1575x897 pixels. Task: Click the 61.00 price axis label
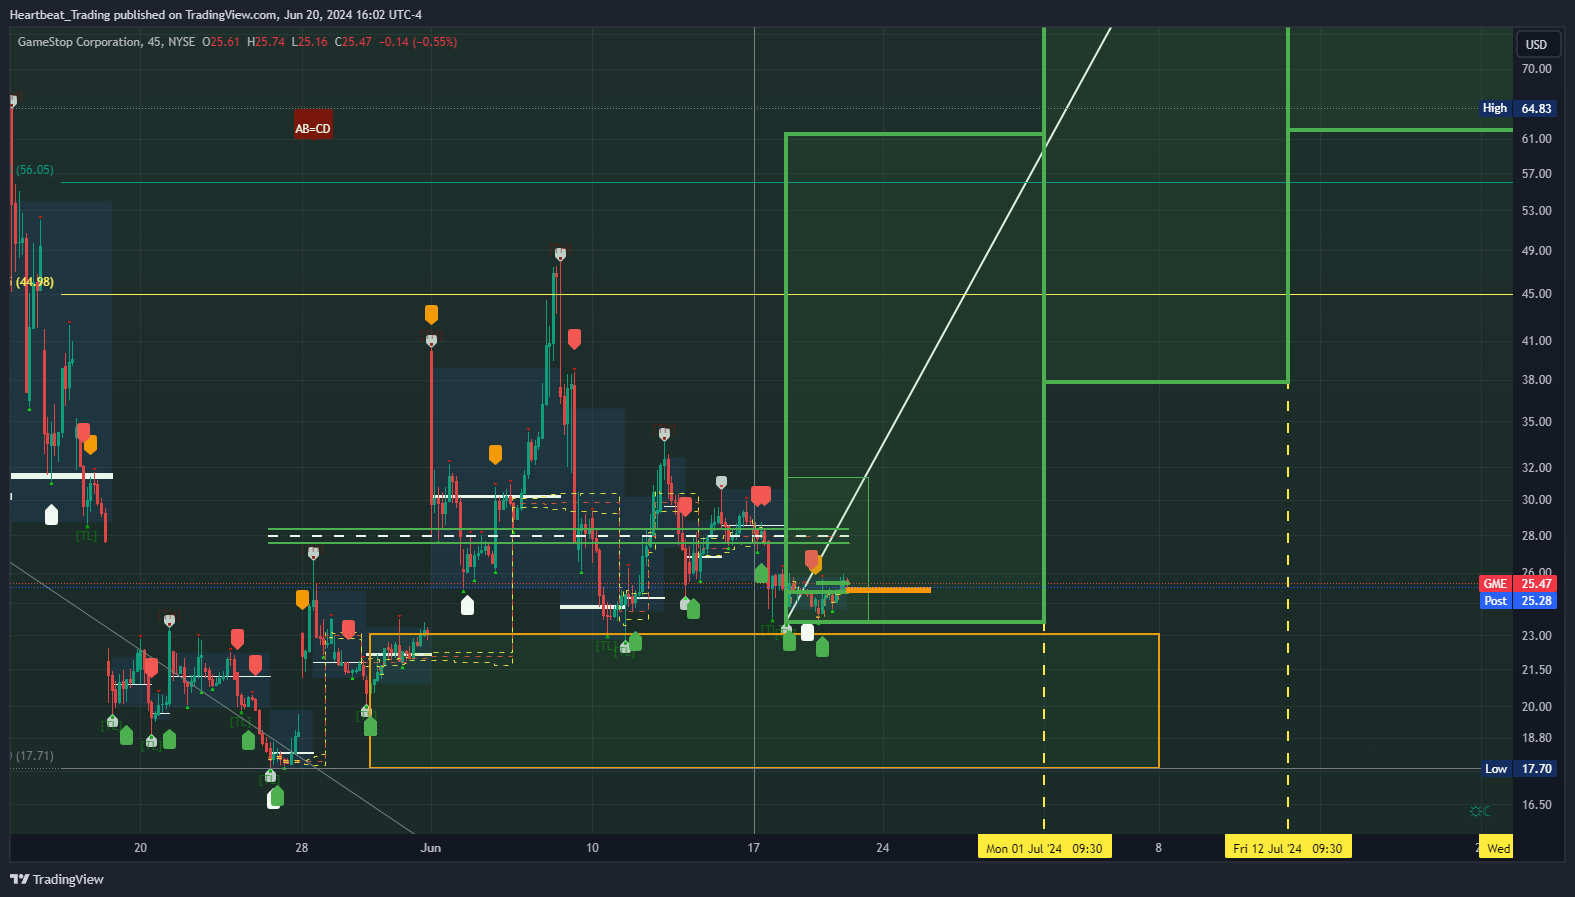[x=1536, y=139]
